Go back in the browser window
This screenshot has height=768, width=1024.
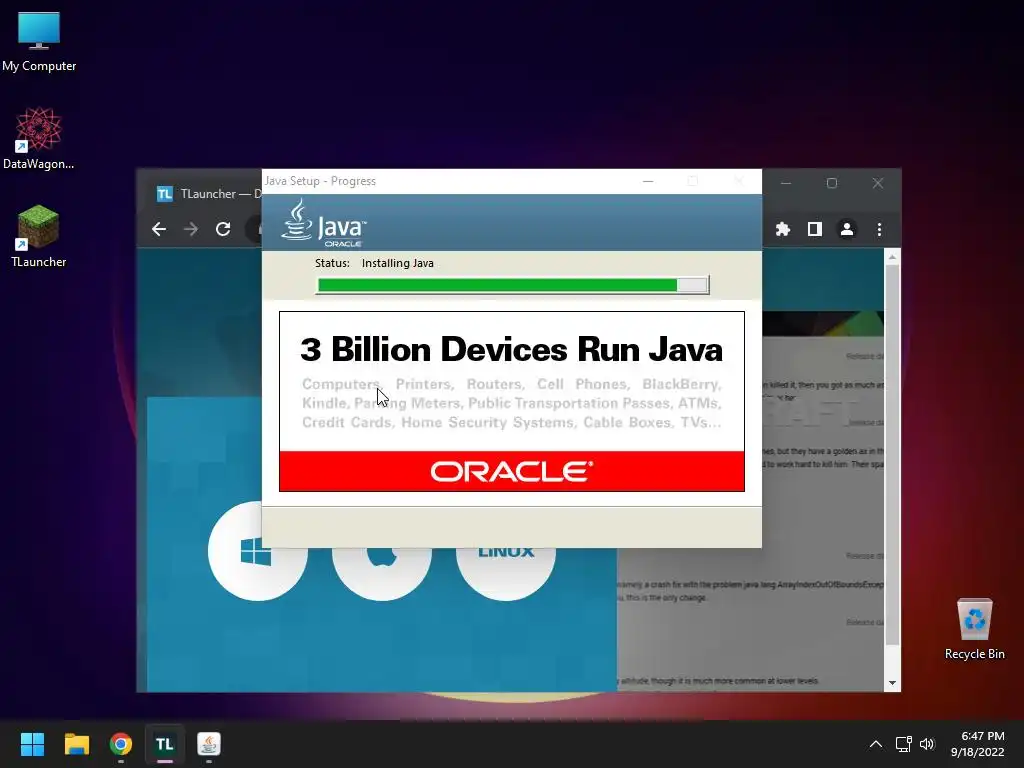click(x=159, y=229)
